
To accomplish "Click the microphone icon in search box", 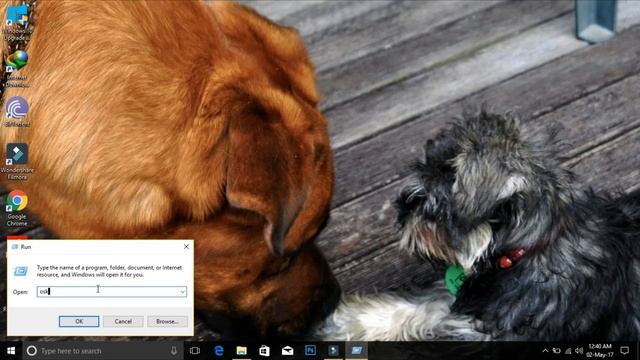I will [x=174, y=351].
